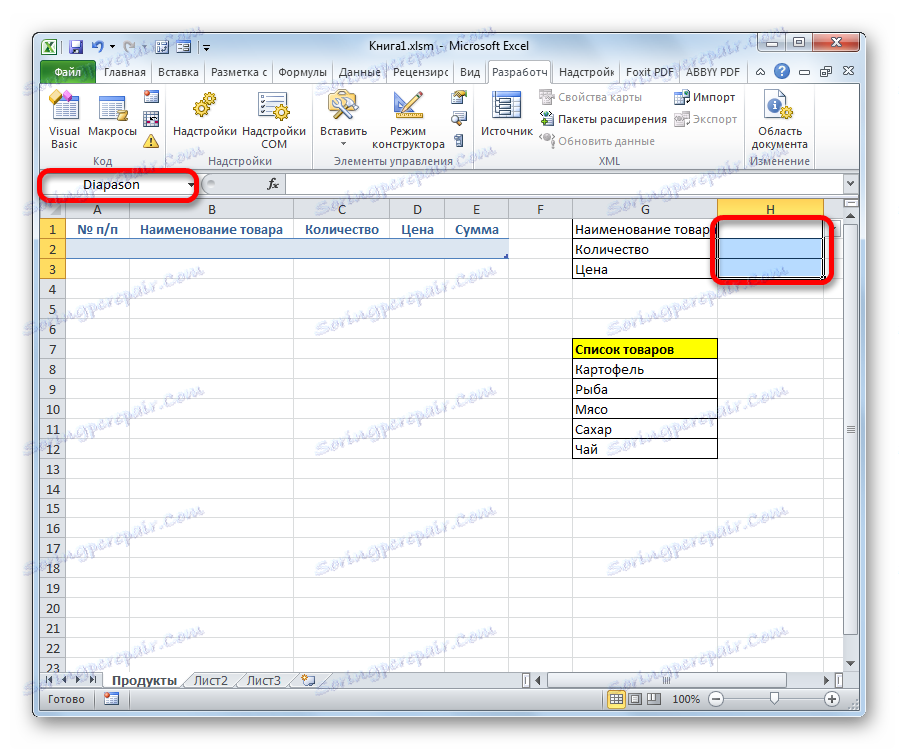
Task: Click 100% zoom level
Action: pyautogui.click(x=686, y=699)
